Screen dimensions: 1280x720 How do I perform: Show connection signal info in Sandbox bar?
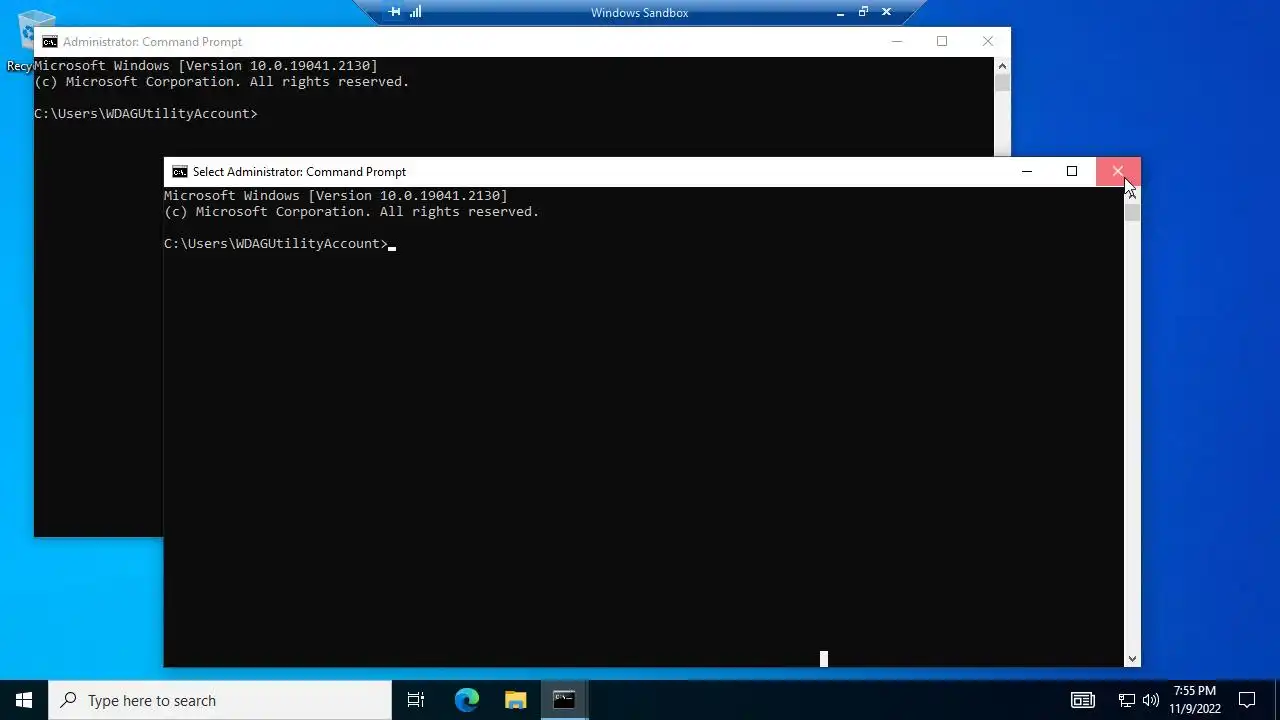[x=416, y=12]
